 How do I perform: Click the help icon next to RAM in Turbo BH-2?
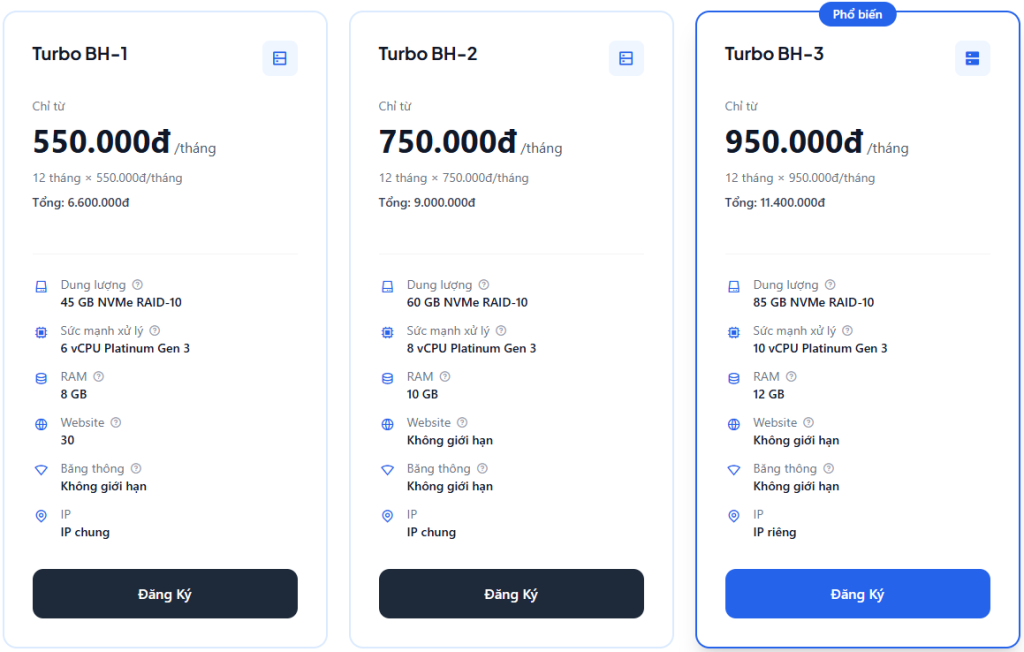[445, 377]
